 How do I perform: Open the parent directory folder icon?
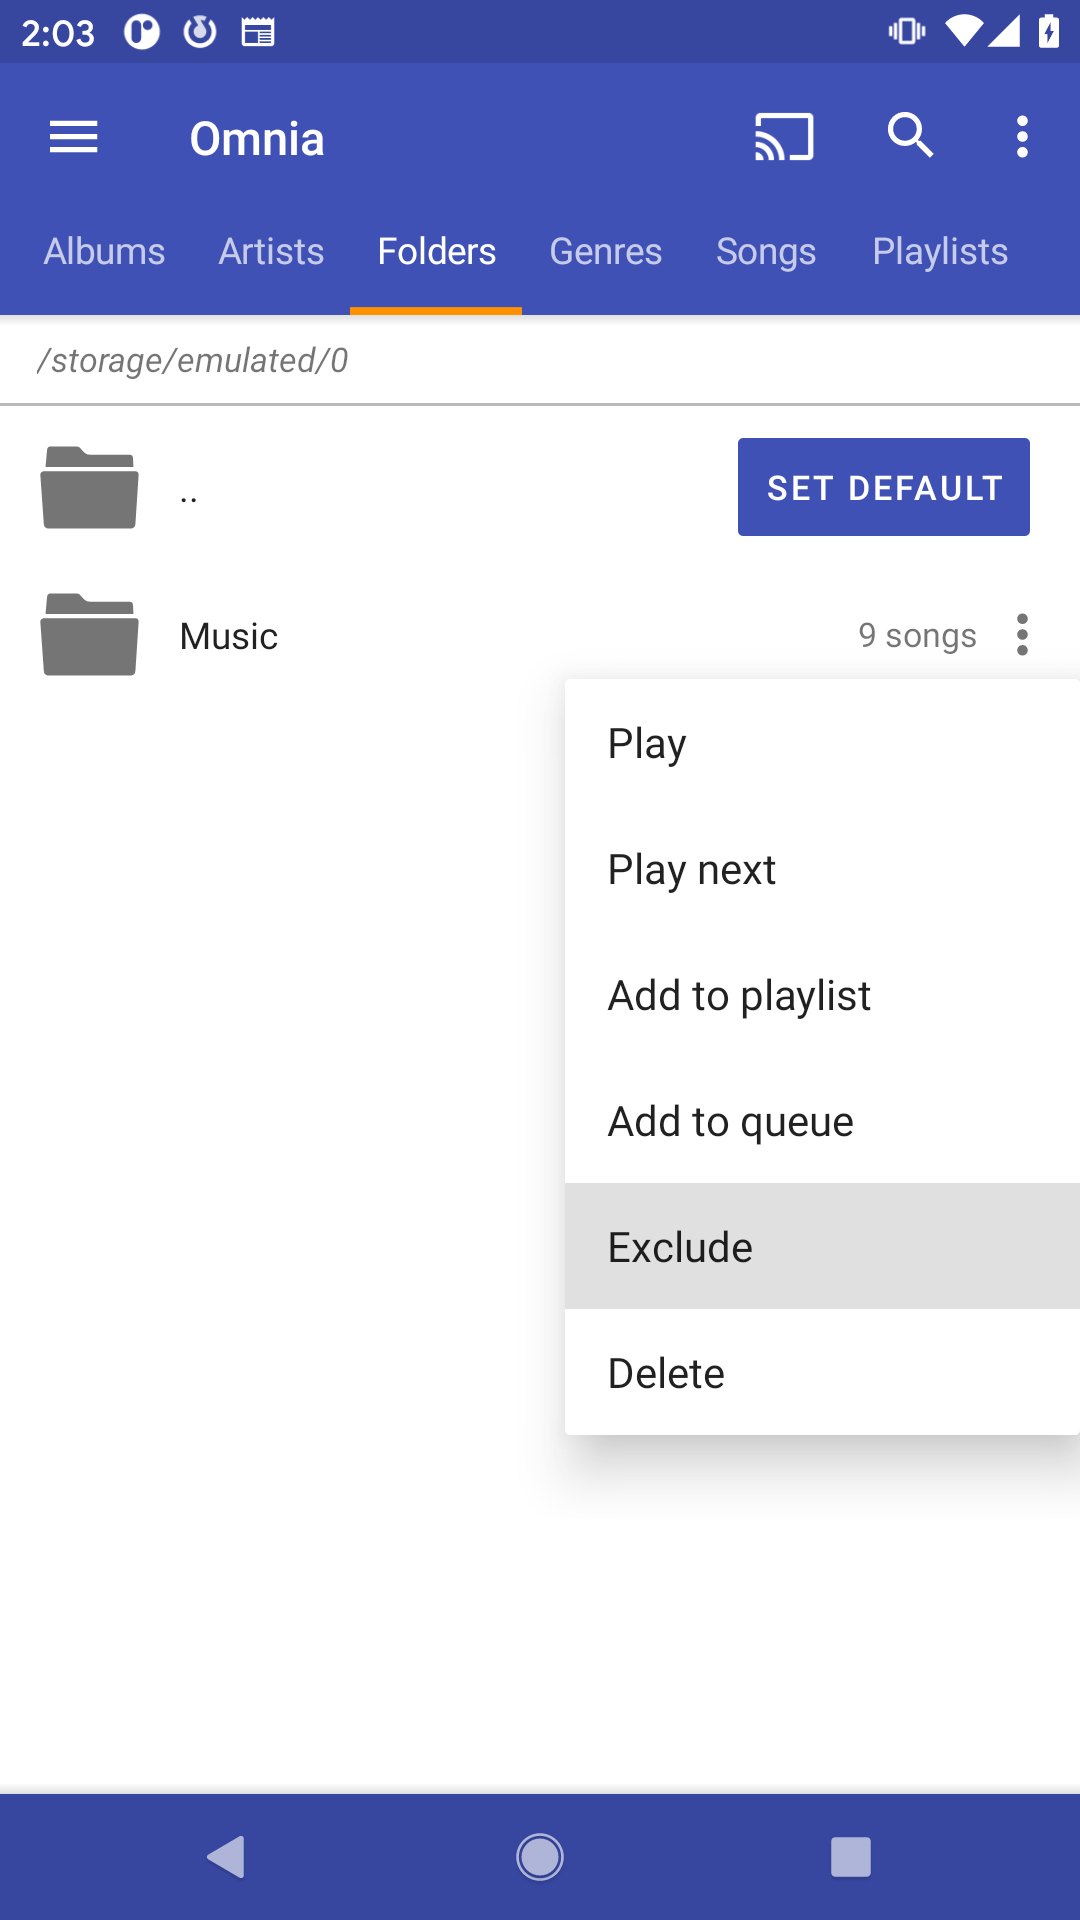89,488
